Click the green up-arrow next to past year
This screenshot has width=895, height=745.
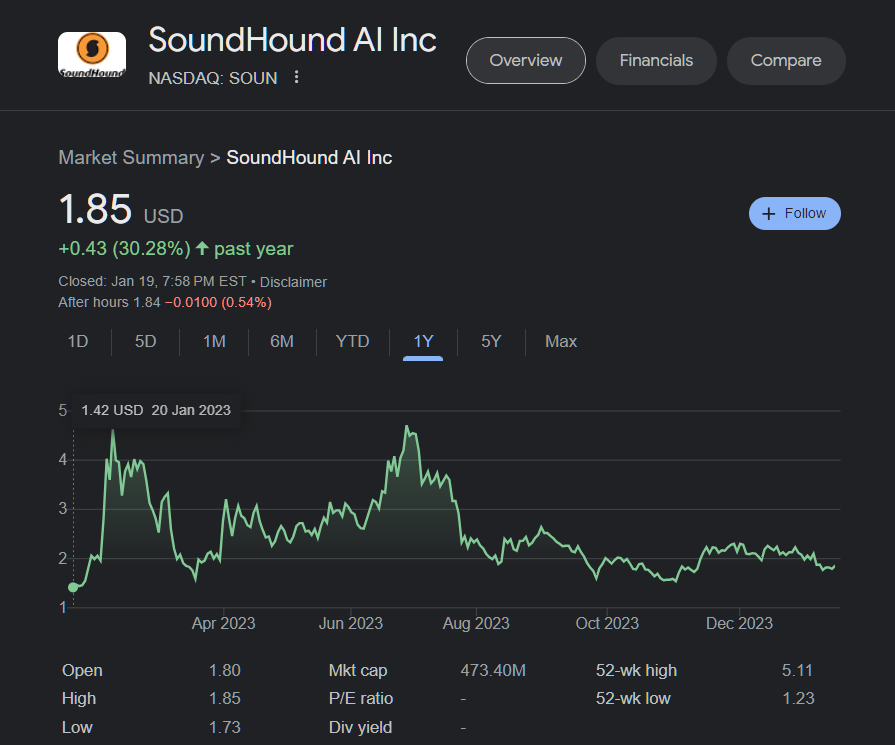click(202, 248)
